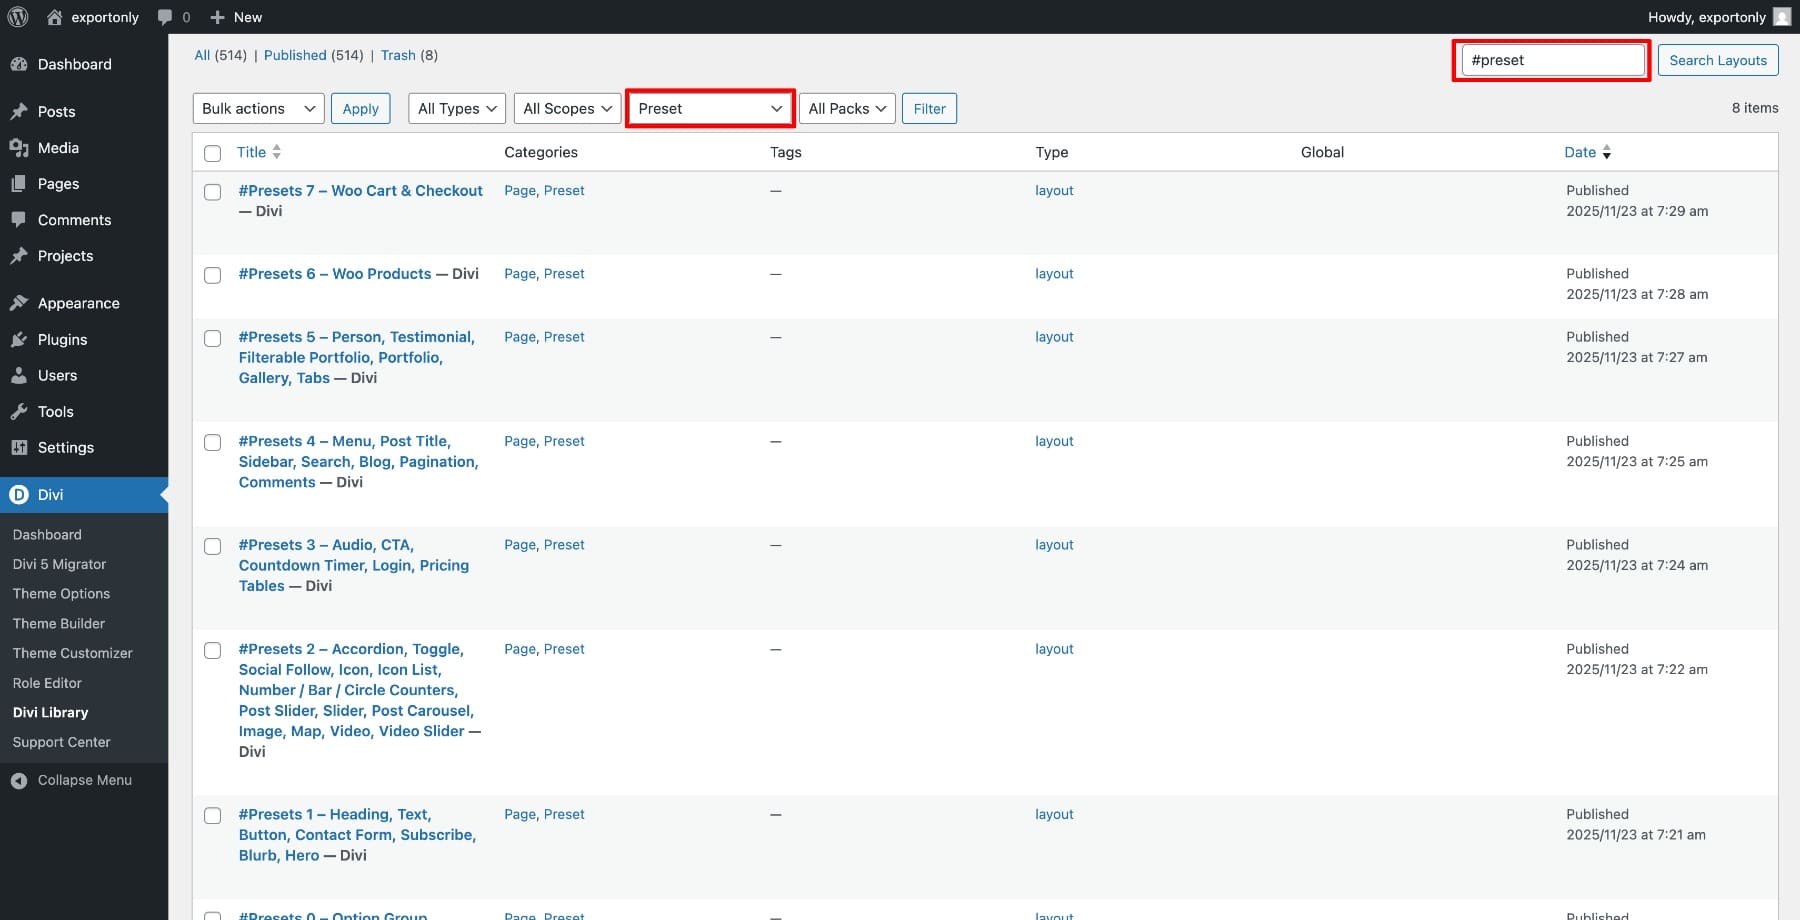The height and width of the screenshot is (920, 1800).
Task: Select the Presets 7 Woo Cart row checkbox
Action: point(212,192)
